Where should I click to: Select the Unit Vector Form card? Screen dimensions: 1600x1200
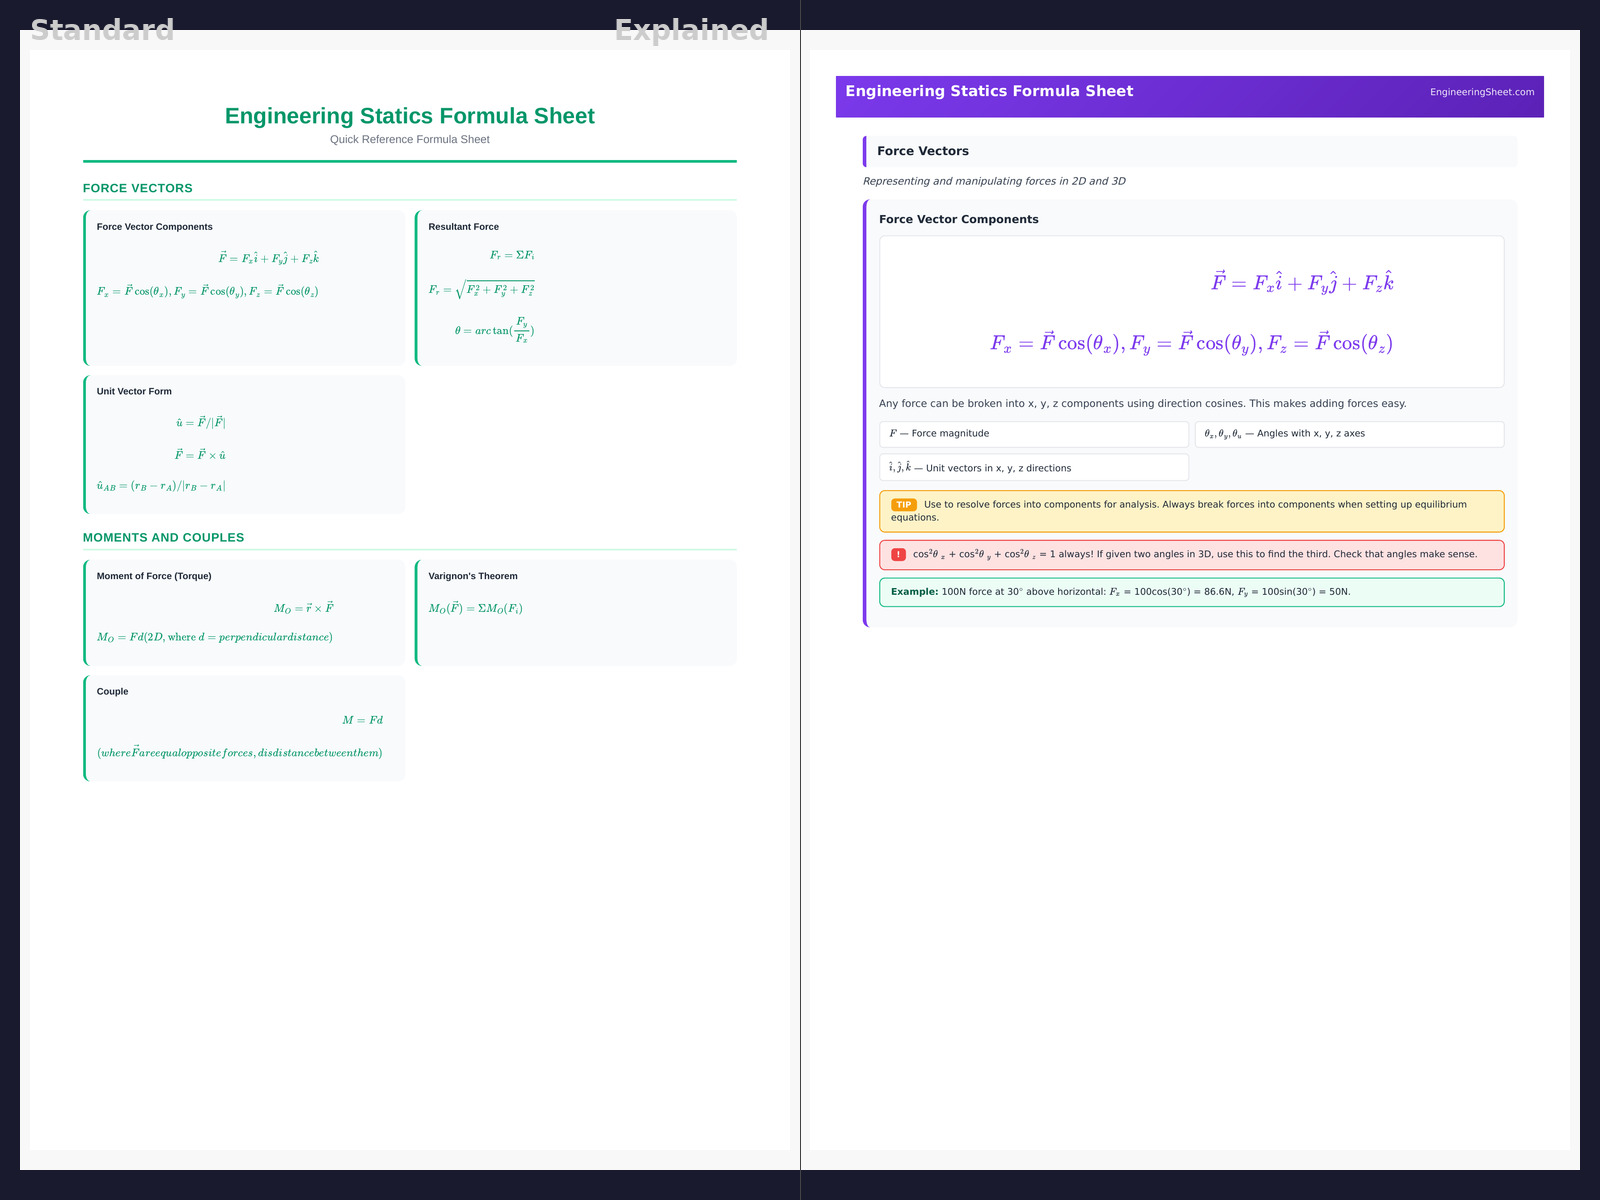pyautogui.click(x=245, y=444)
